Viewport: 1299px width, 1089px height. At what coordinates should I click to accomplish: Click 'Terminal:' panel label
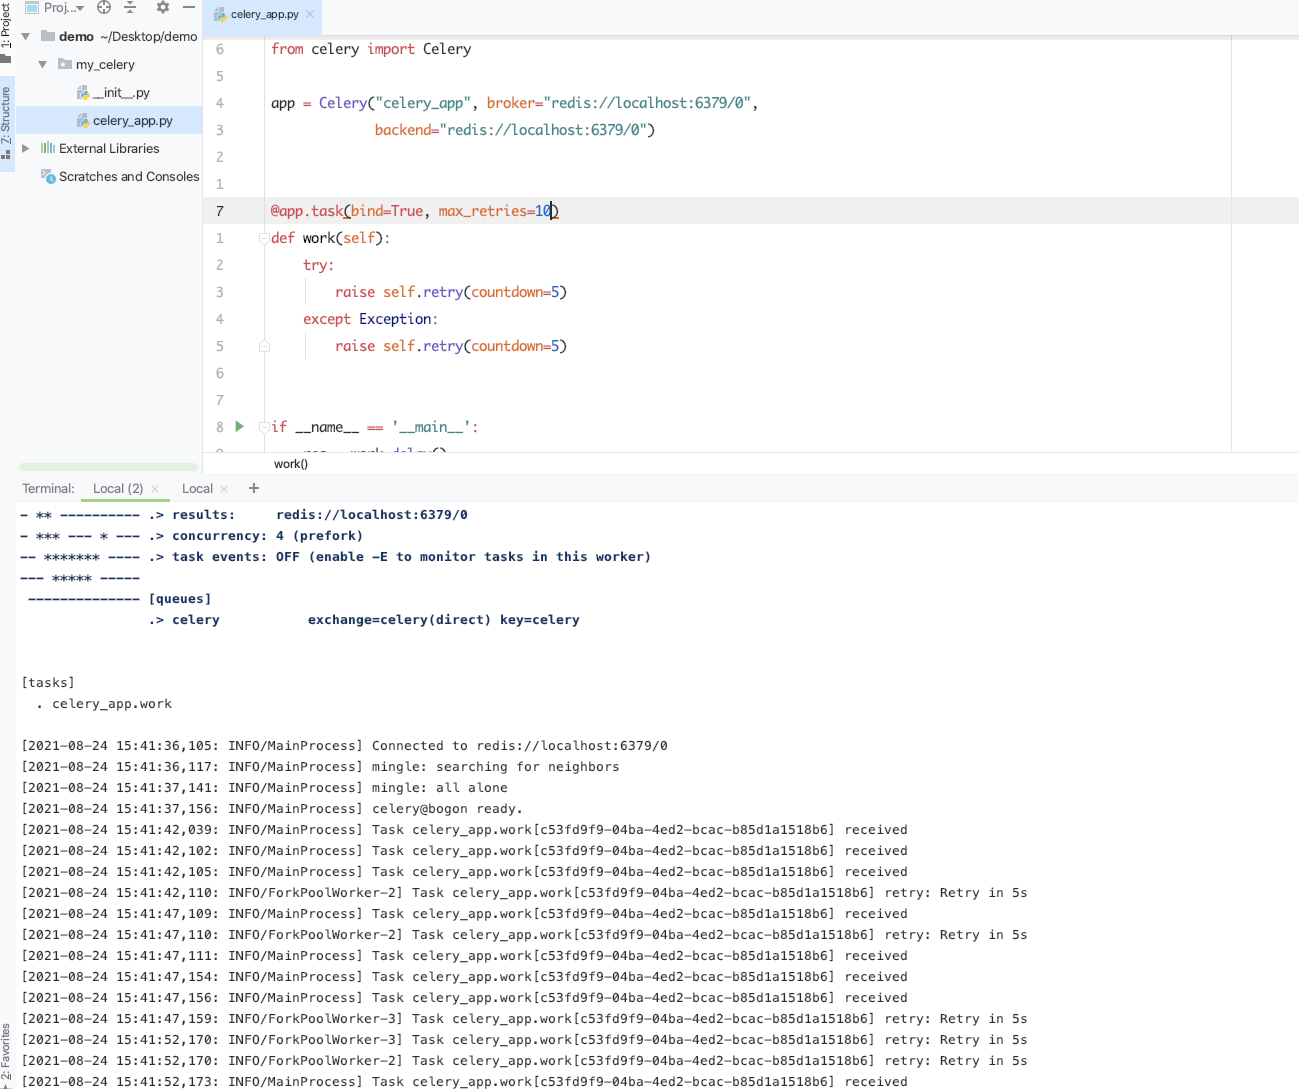(48, 488)
